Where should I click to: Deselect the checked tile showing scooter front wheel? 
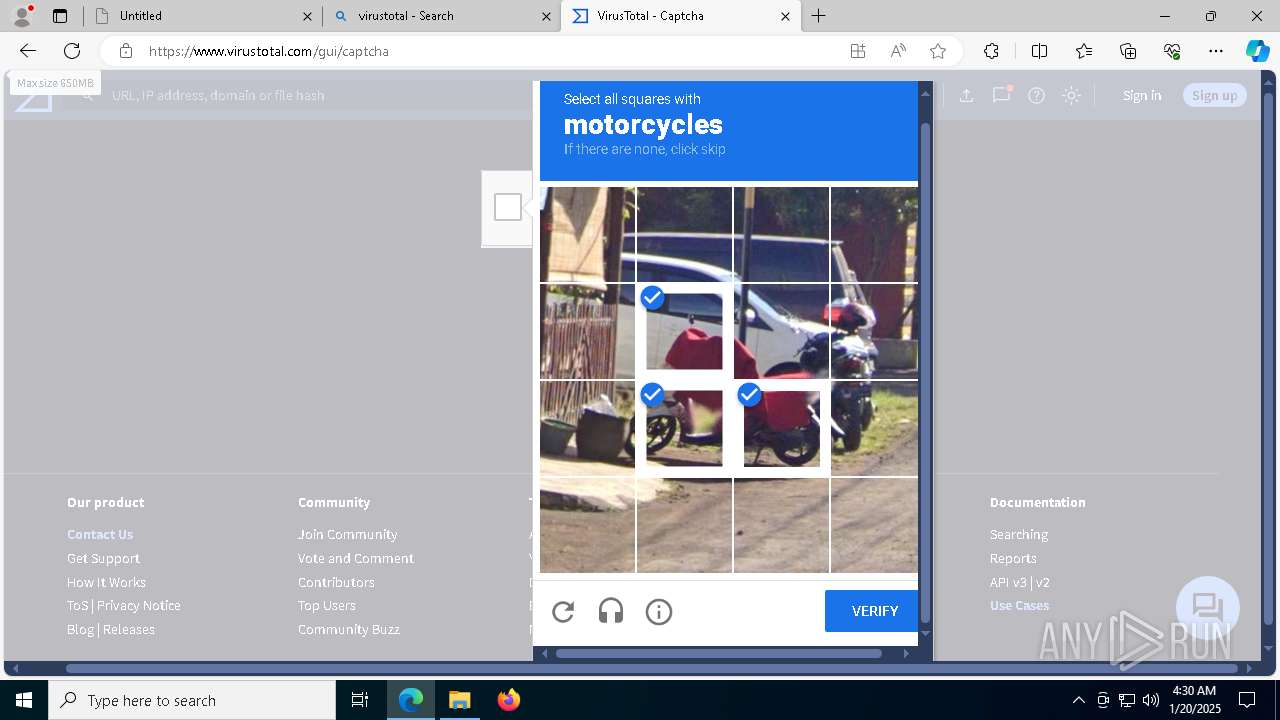685,429
